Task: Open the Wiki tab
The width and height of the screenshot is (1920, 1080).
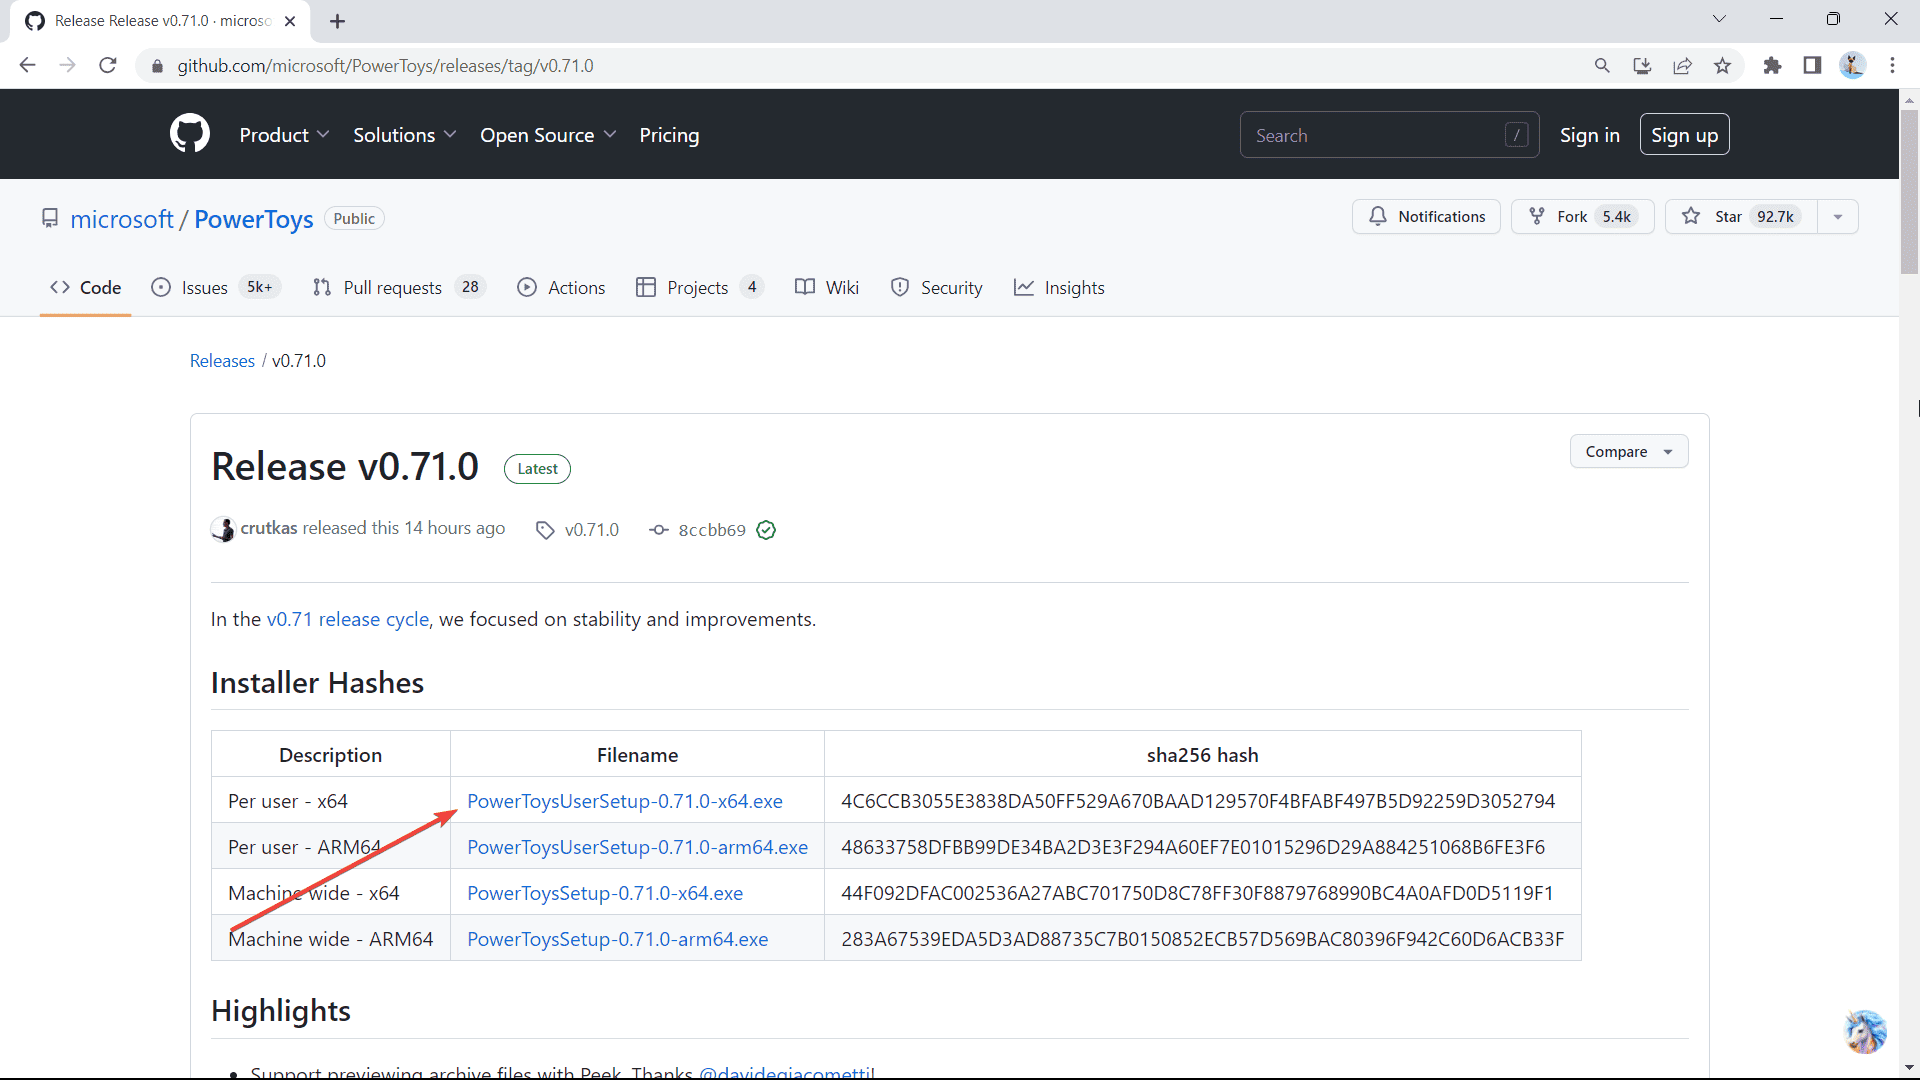Action: click(827, 288)
